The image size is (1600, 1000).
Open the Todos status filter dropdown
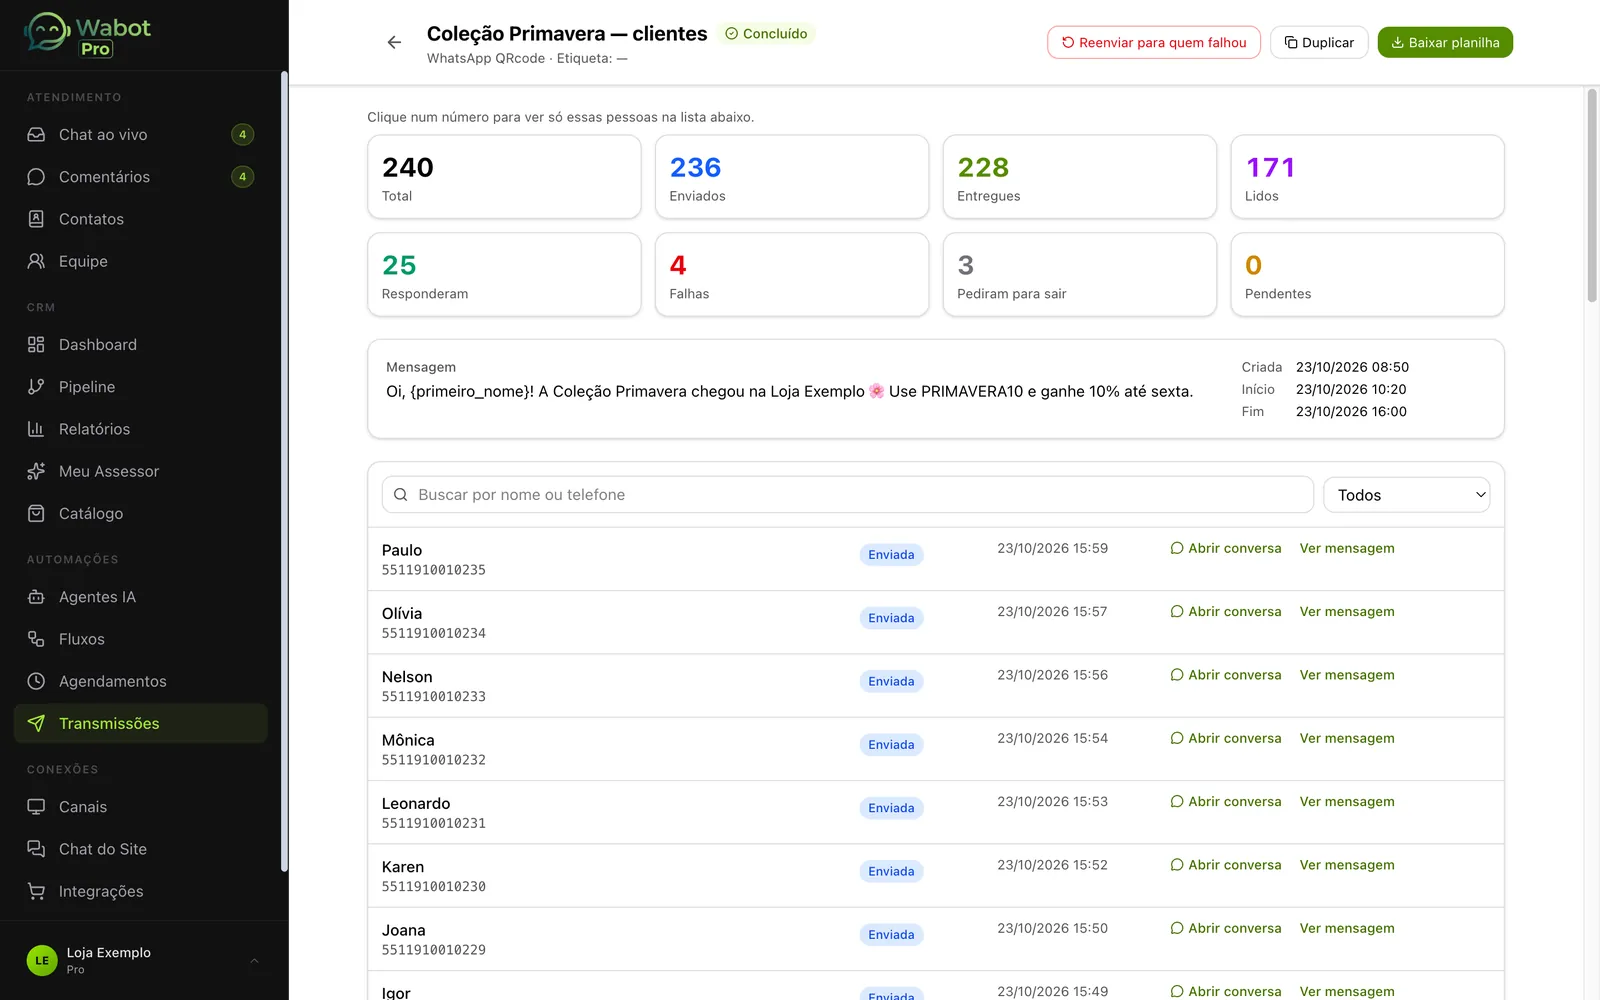(x=1407, y=495)
